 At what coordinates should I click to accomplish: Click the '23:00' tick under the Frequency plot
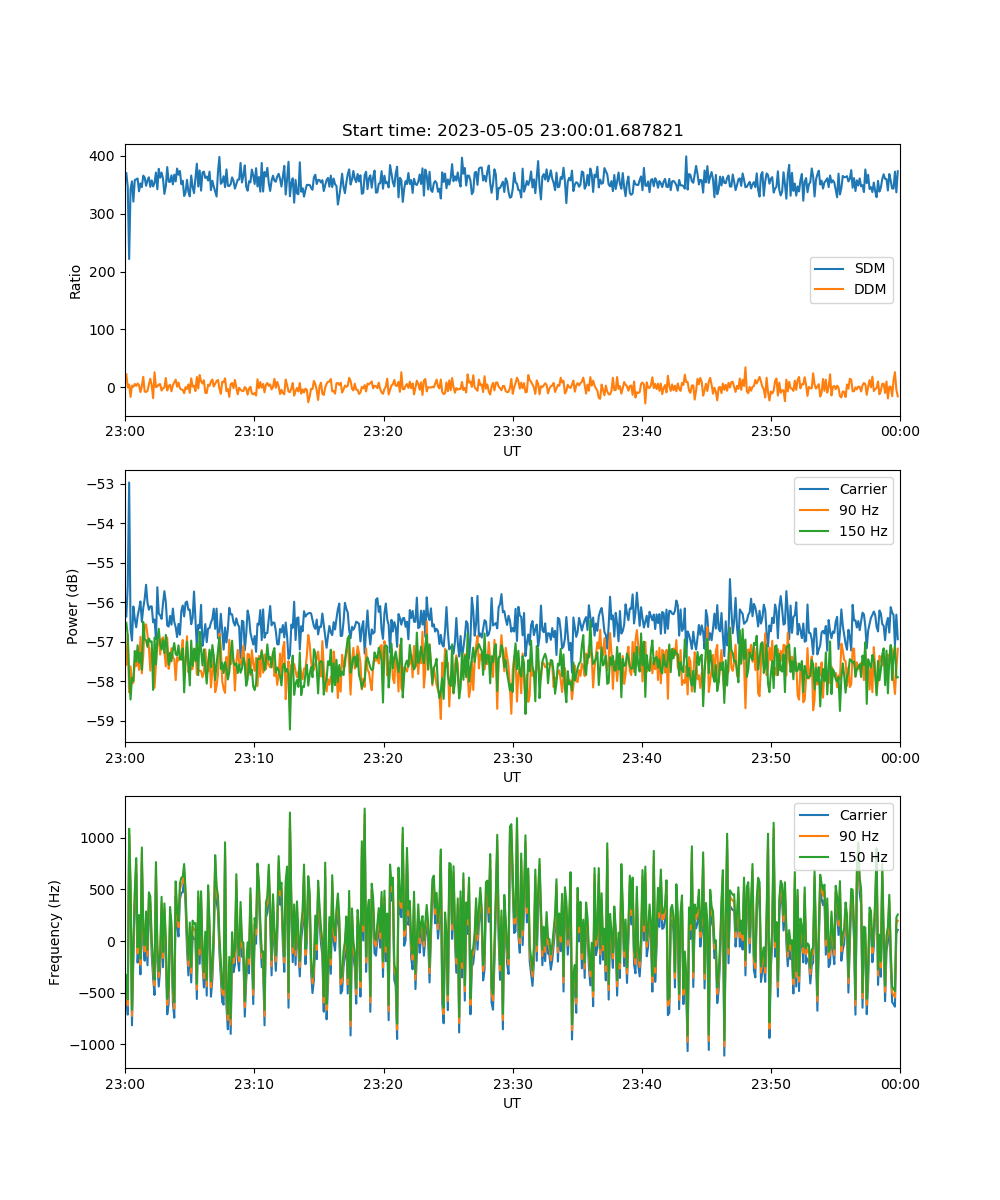[x=125, y=1083]
